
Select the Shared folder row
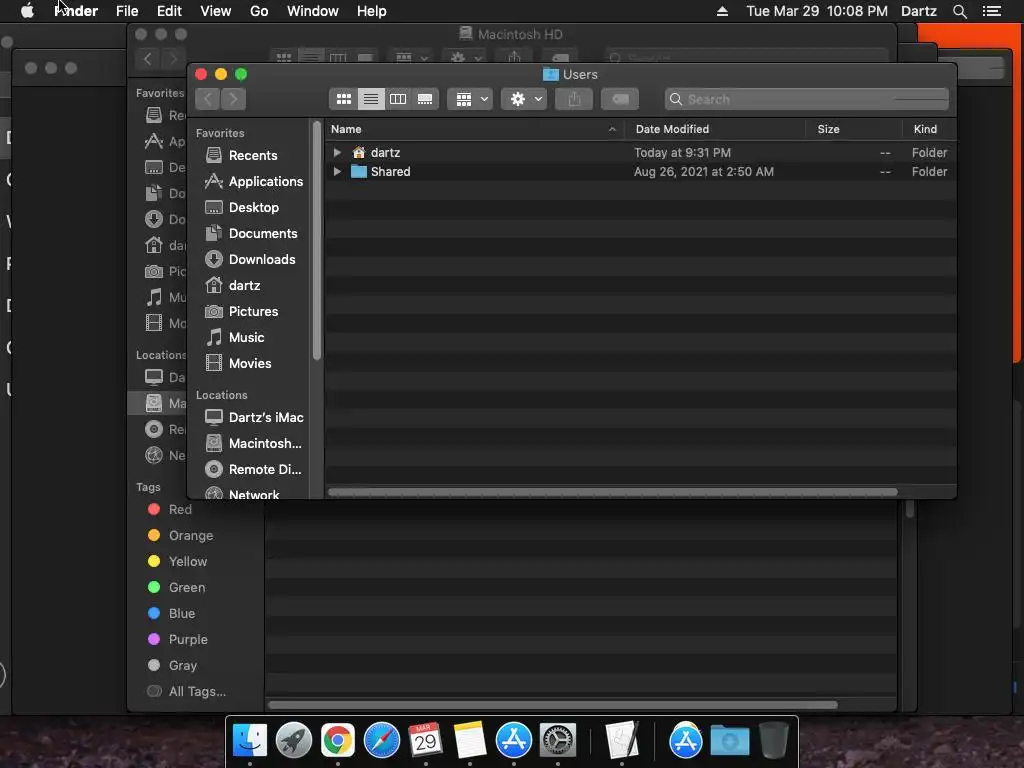point(640,172)
